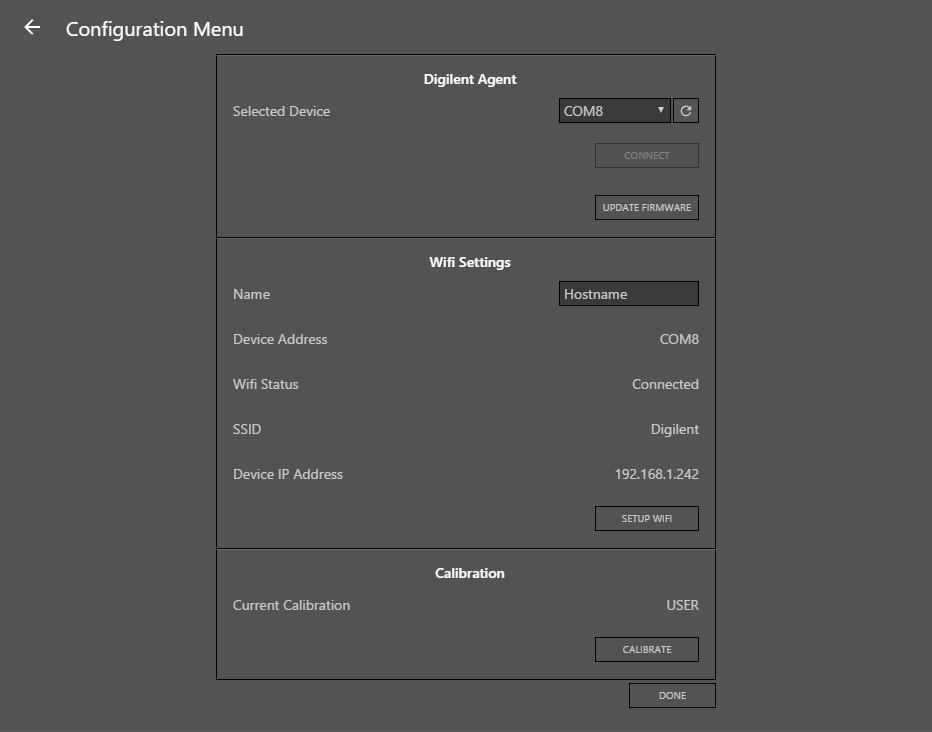The image size is (932, 732).
Task: Click the COM8 device address value
Action: pyautogui.click(x=679, y=339)
